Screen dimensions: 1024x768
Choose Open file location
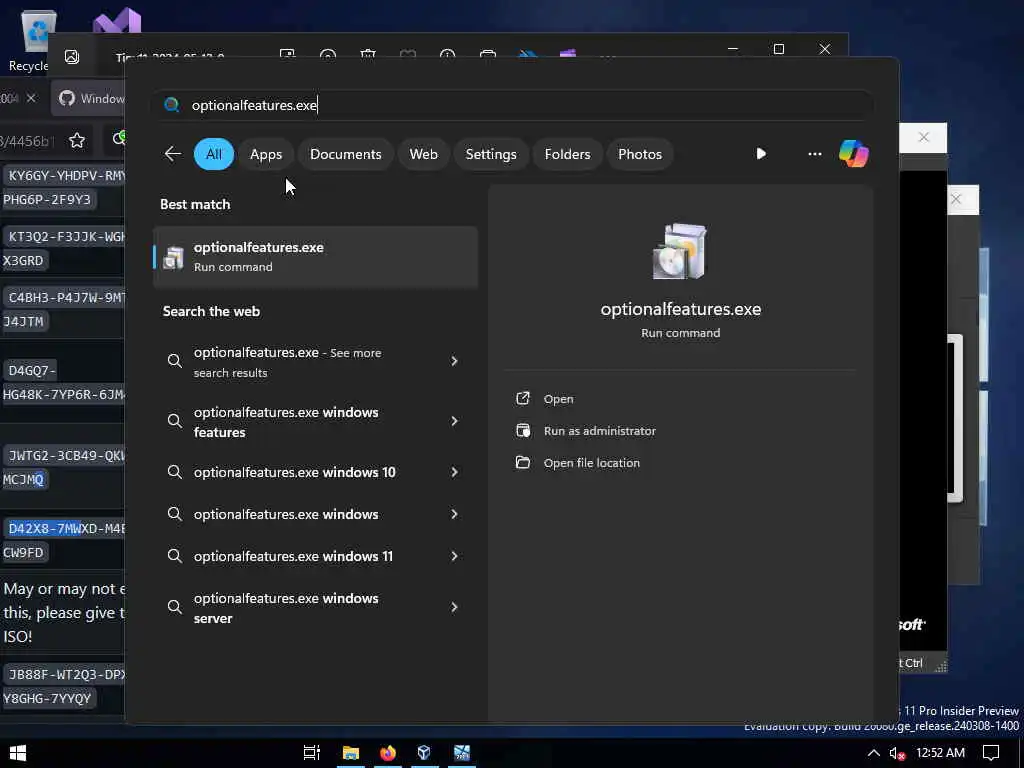[592, 463]
